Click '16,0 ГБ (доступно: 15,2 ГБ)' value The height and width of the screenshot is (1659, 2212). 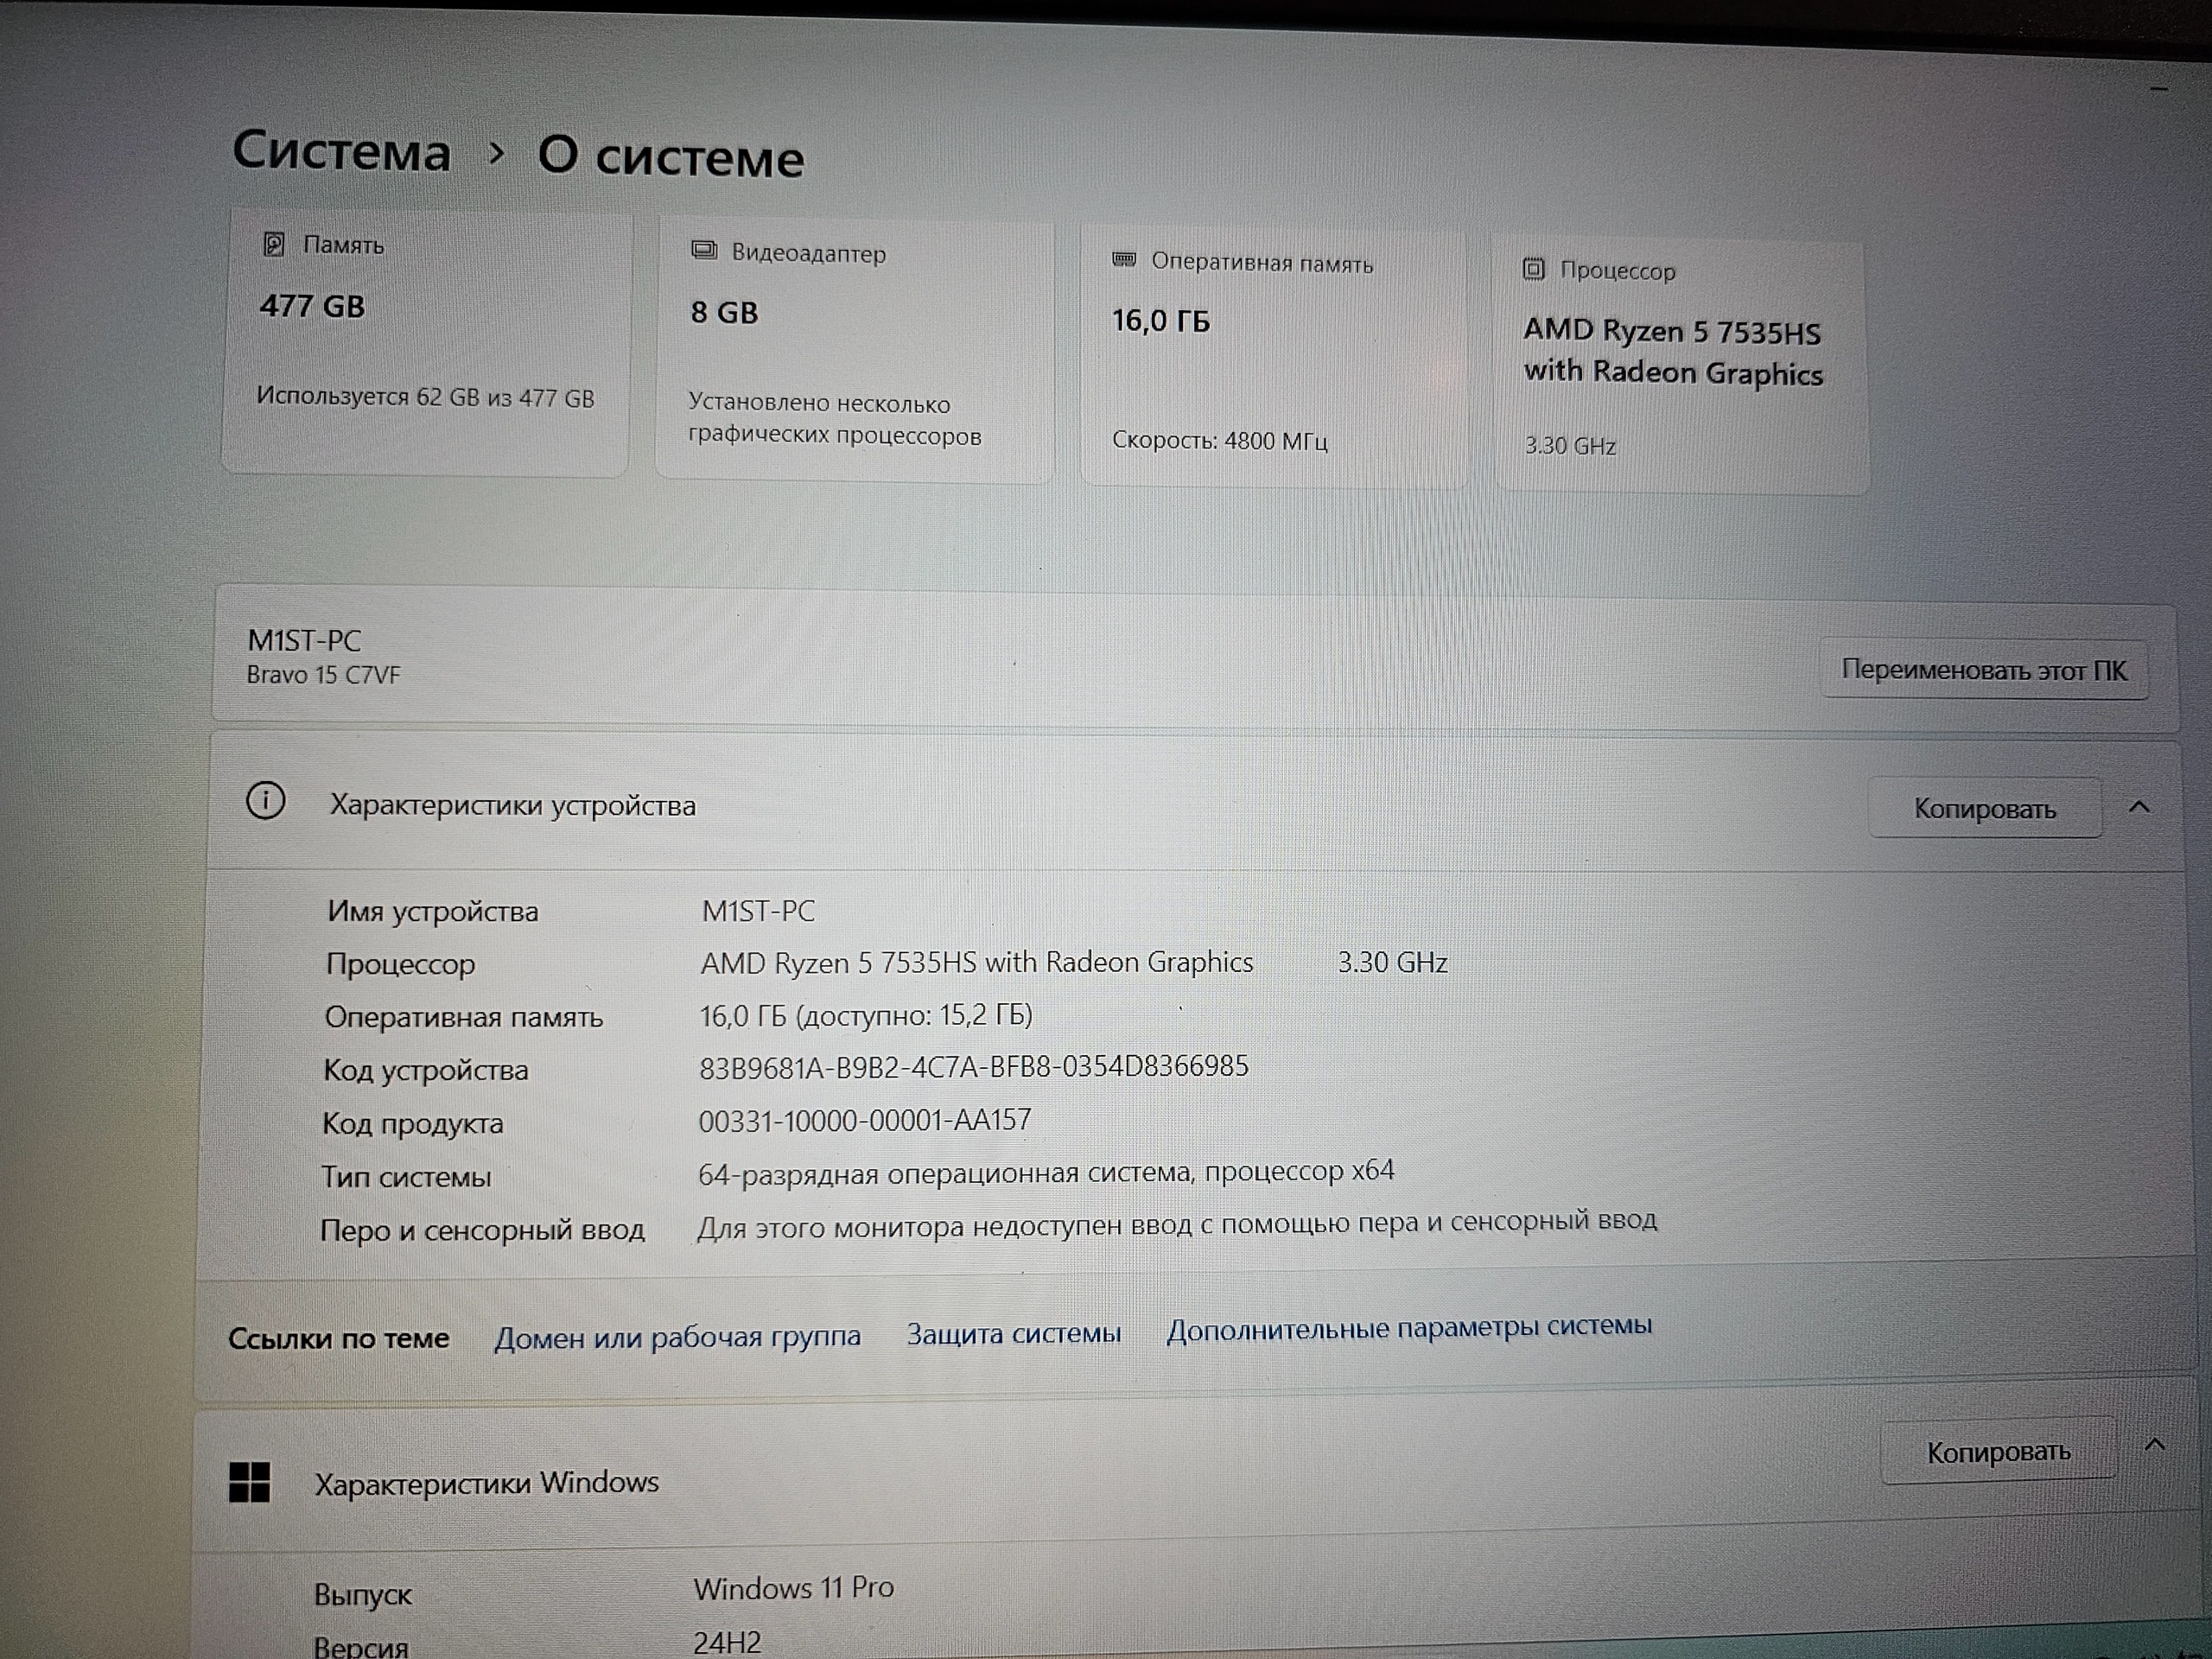click(866, 1016)
